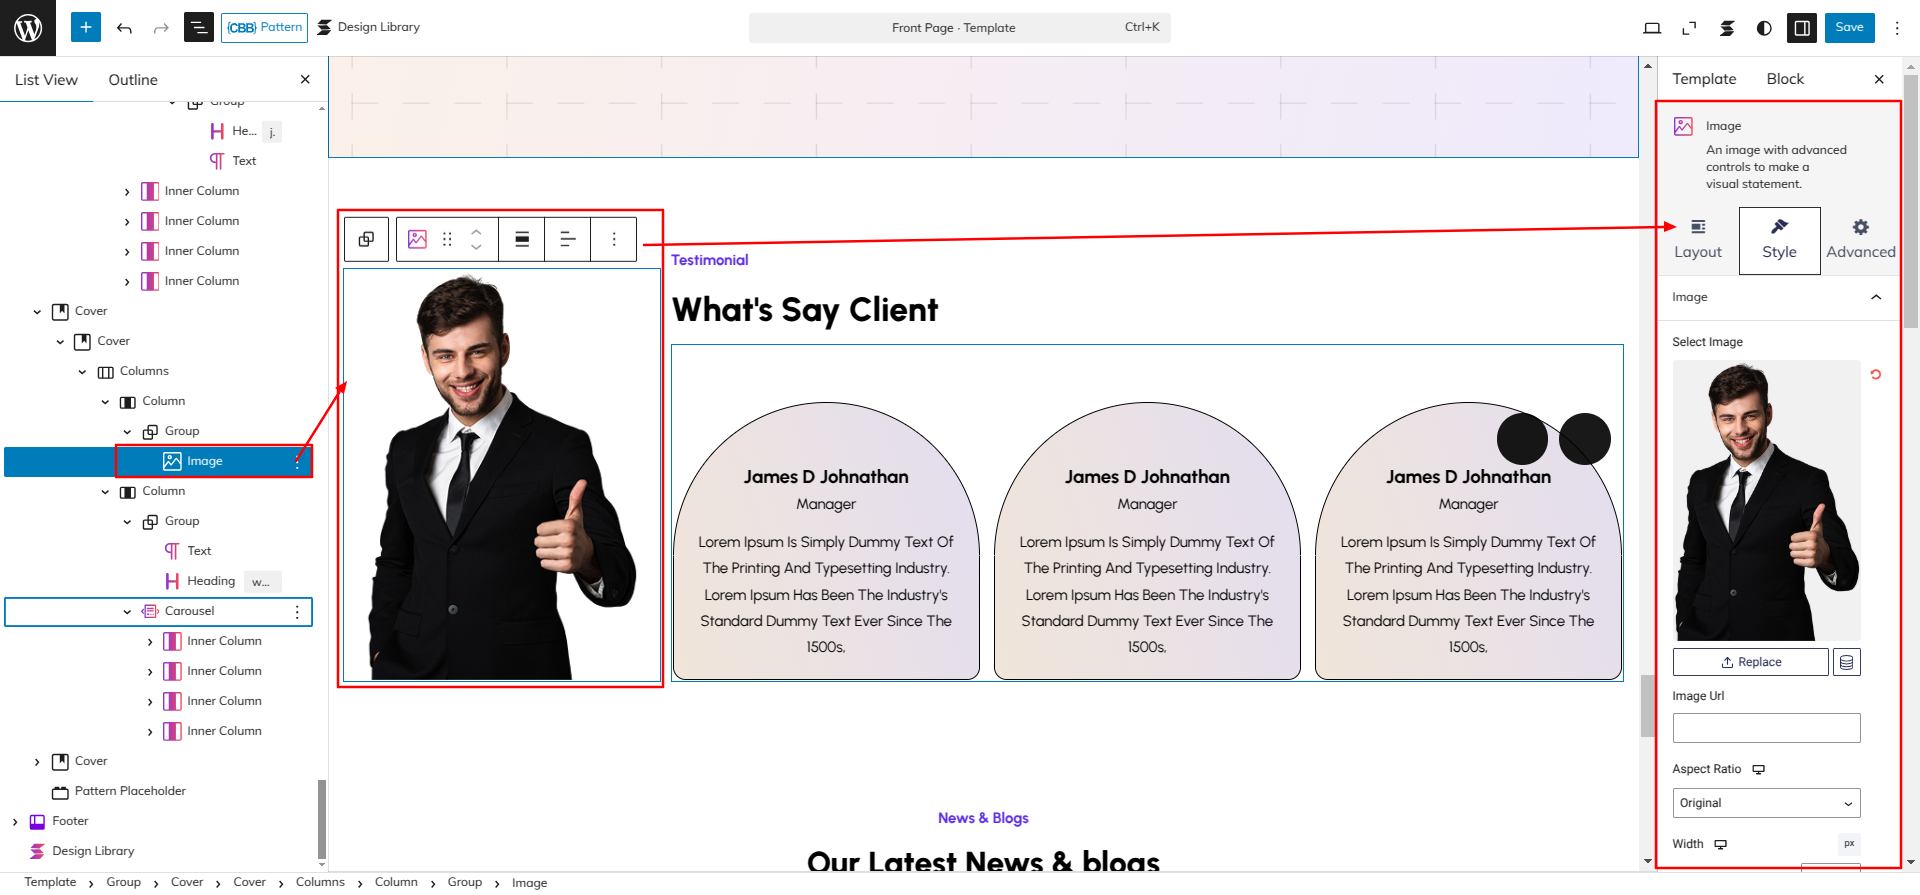Click Columns in the bottom breadcrumb
Screen dimensions: 1920x895
(320, 882)
